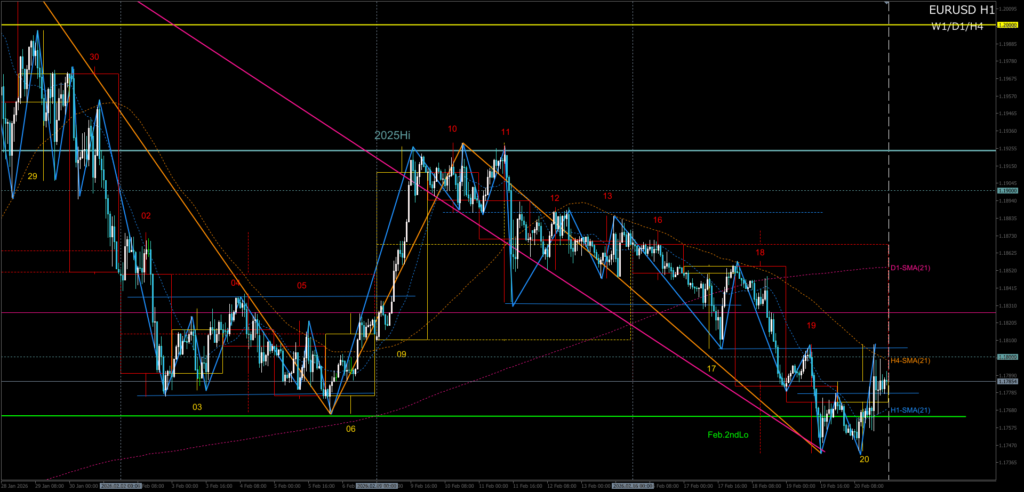Select the yellow day marker 20
This screenshot has width=1024, height=492.
864,459
